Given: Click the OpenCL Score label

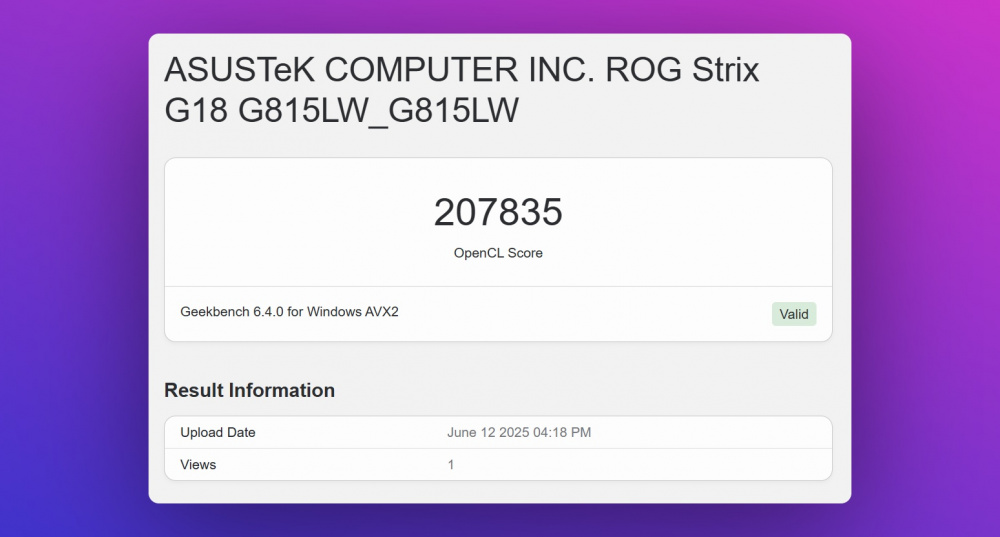Looking at the screenshot, I should coord(498,253).
